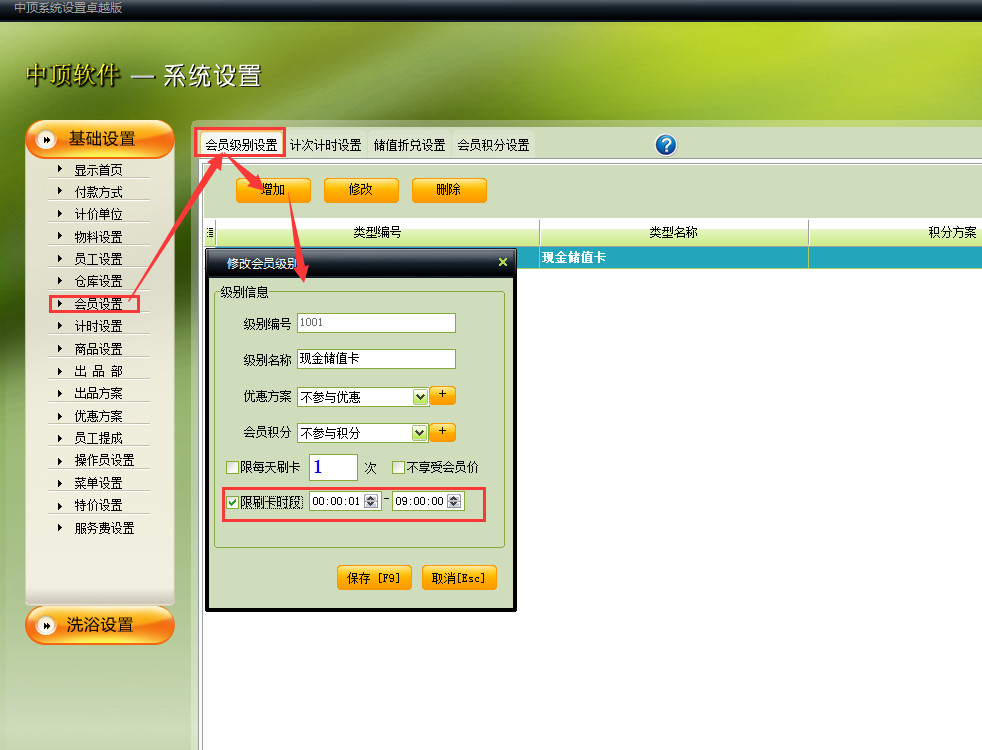Click the plus button next to 优惠方案

pyautogui.click(x=443, y=395)
